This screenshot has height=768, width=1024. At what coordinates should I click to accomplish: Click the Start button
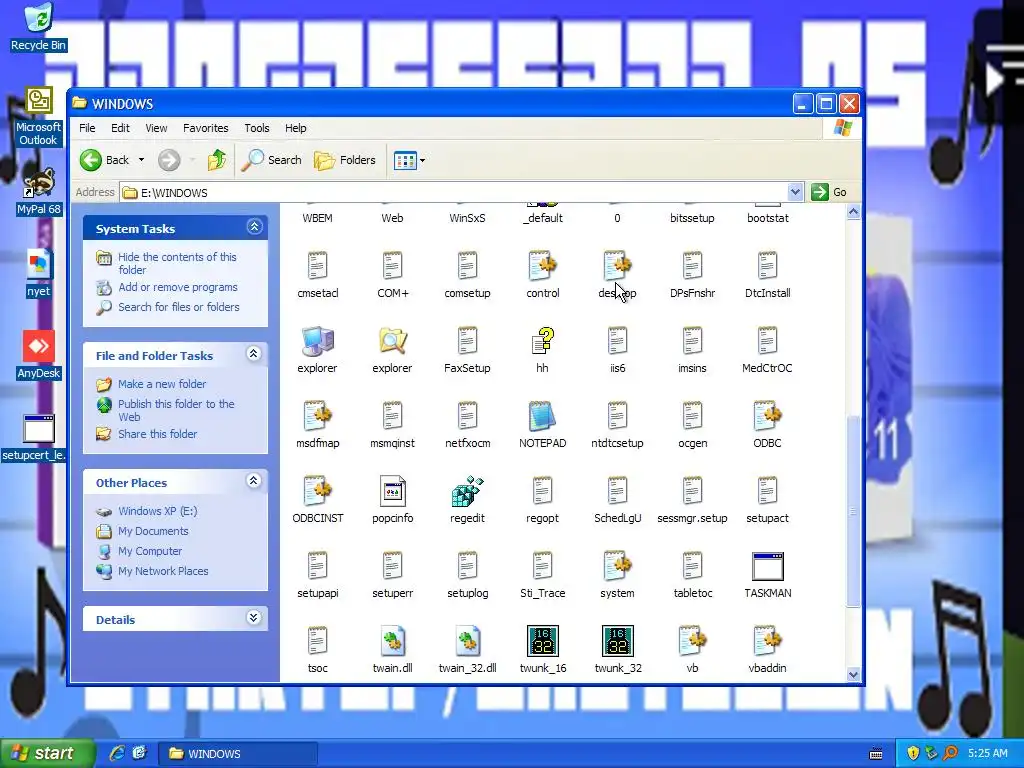46,754
